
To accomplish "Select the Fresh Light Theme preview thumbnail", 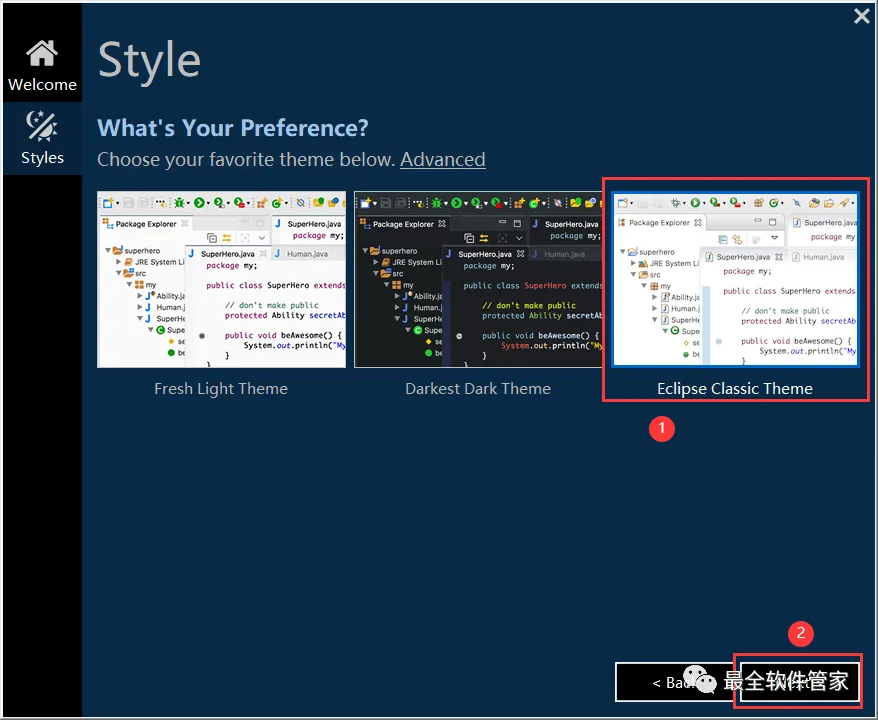I will pos(221,279).
